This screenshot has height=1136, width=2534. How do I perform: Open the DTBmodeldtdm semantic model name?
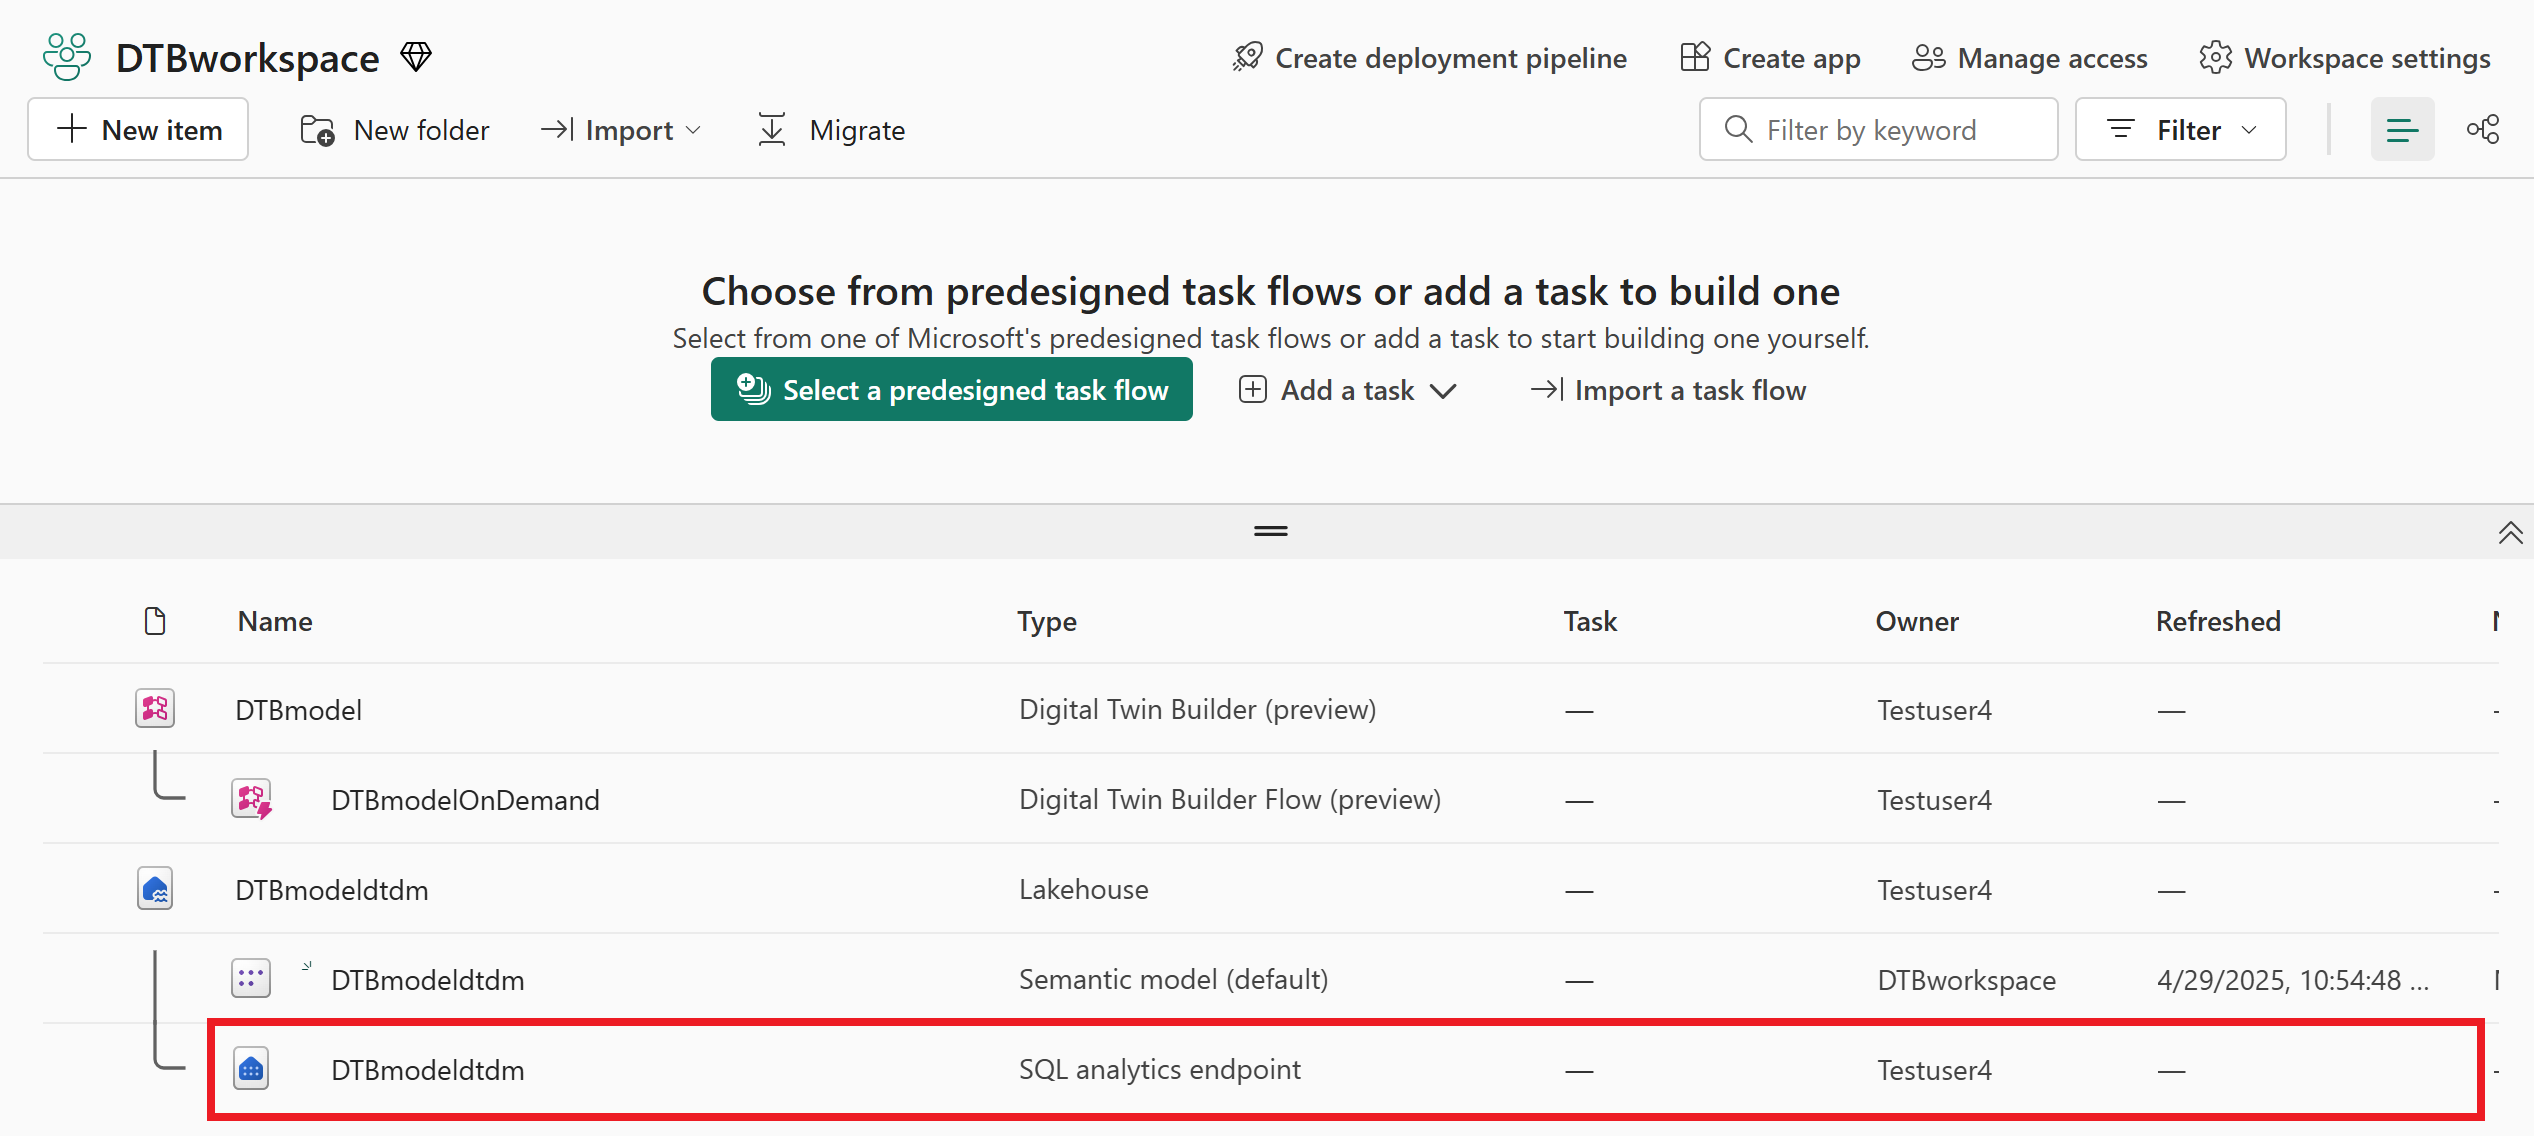pos(427,980)
